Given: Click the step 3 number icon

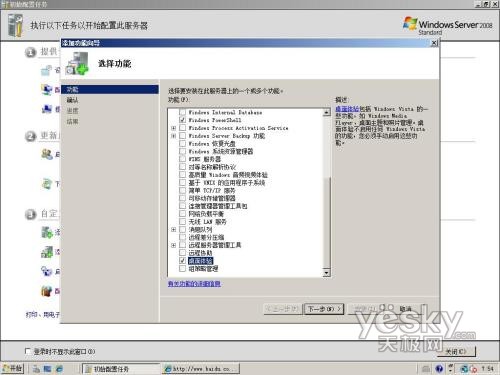Looking at the screenshot, I should 30,214.
